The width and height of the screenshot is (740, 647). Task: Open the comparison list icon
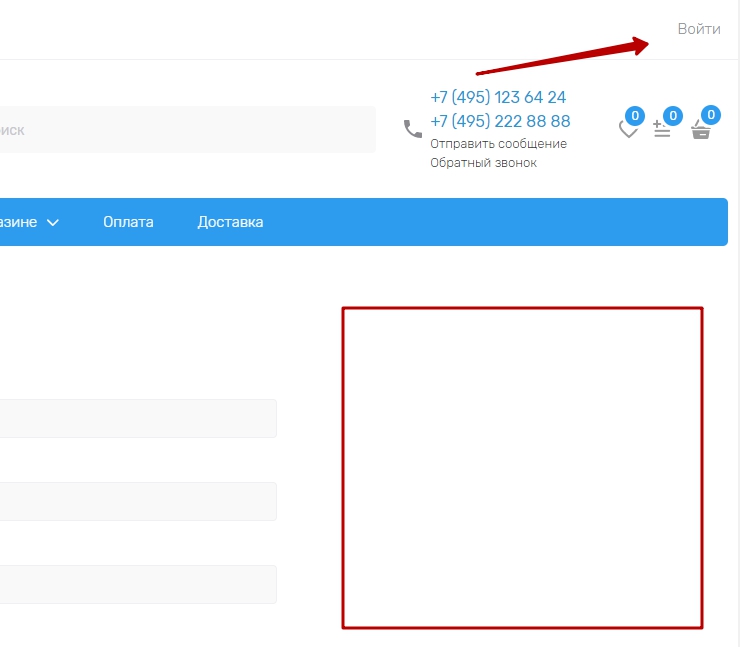(662, 129)
